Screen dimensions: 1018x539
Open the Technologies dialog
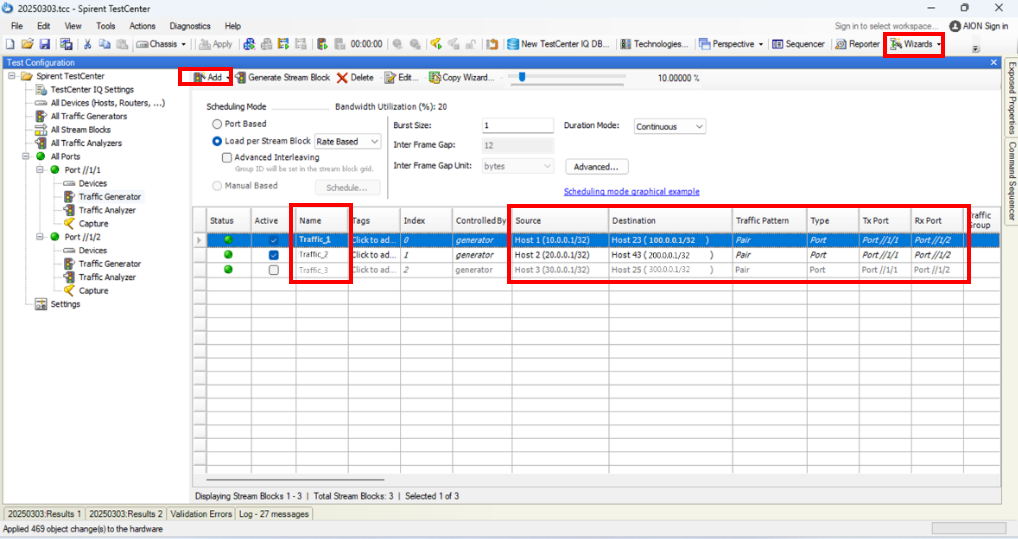654,44
